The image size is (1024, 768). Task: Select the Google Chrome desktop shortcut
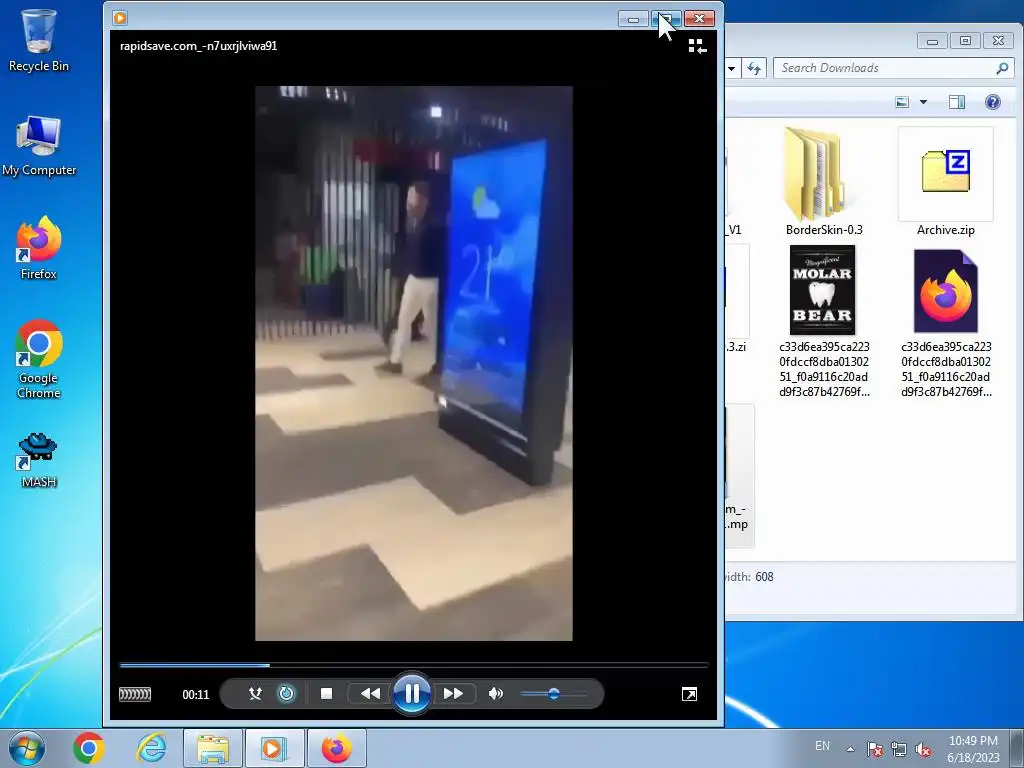coord(39,359)
